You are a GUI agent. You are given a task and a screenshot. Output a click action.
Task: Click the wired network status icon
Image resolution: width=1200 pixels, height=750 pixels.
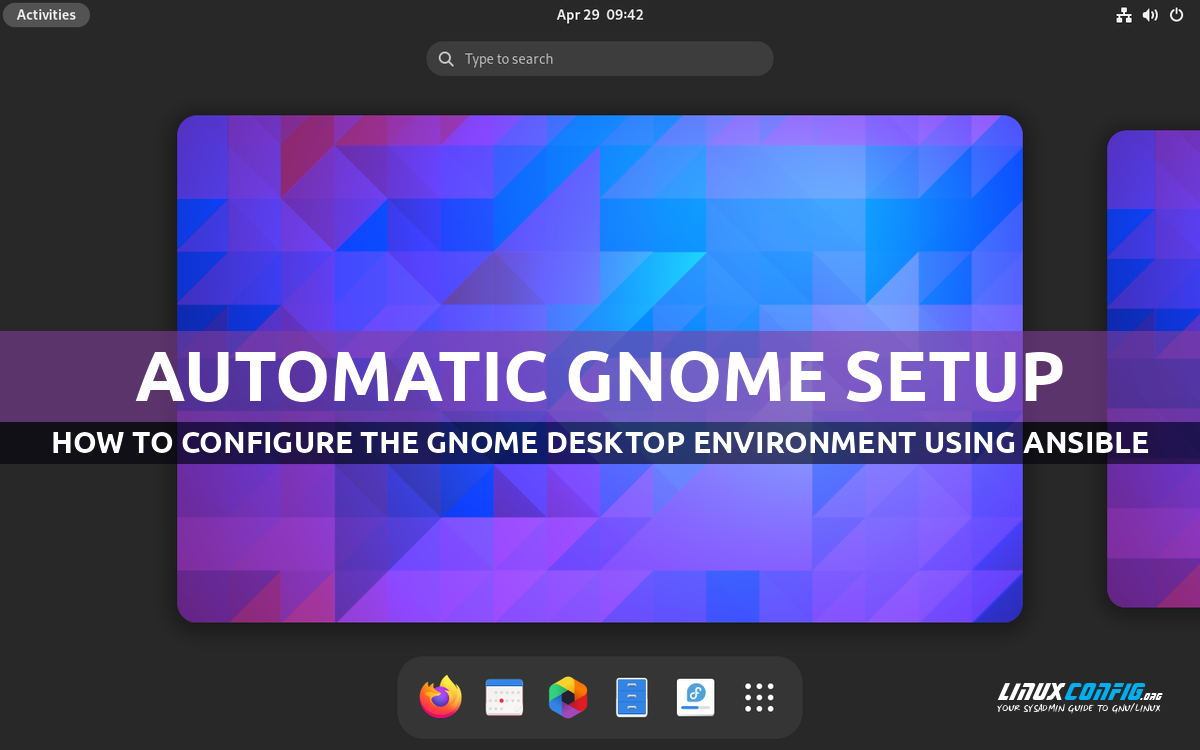point(1124,15)
